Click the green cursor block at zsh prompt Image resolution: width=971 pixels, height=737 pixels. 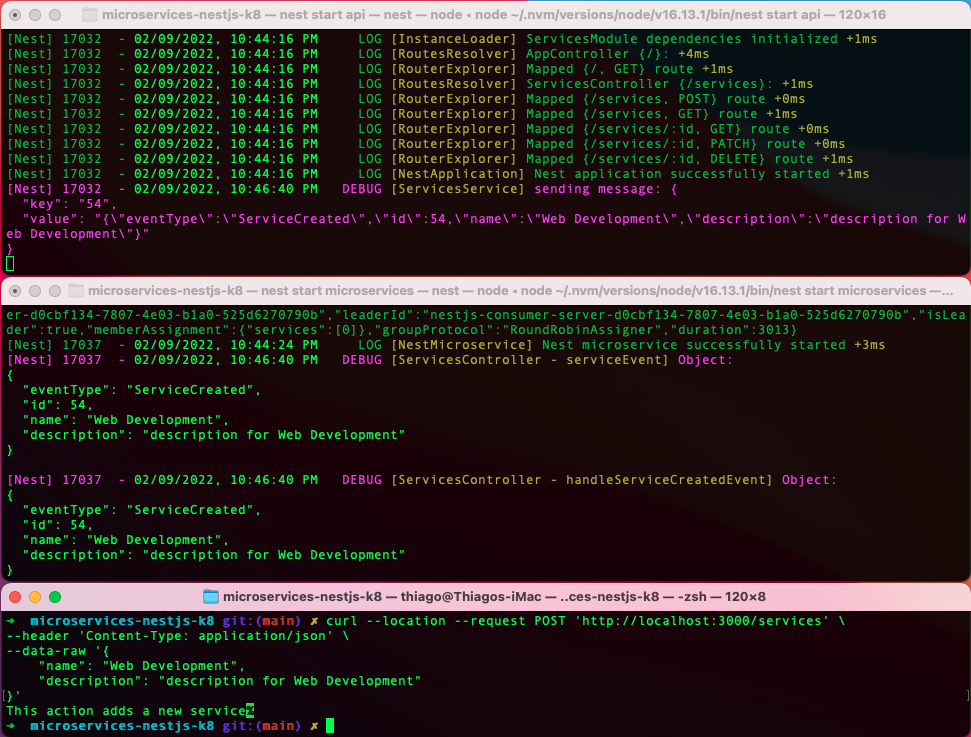(x=329, y=725)
